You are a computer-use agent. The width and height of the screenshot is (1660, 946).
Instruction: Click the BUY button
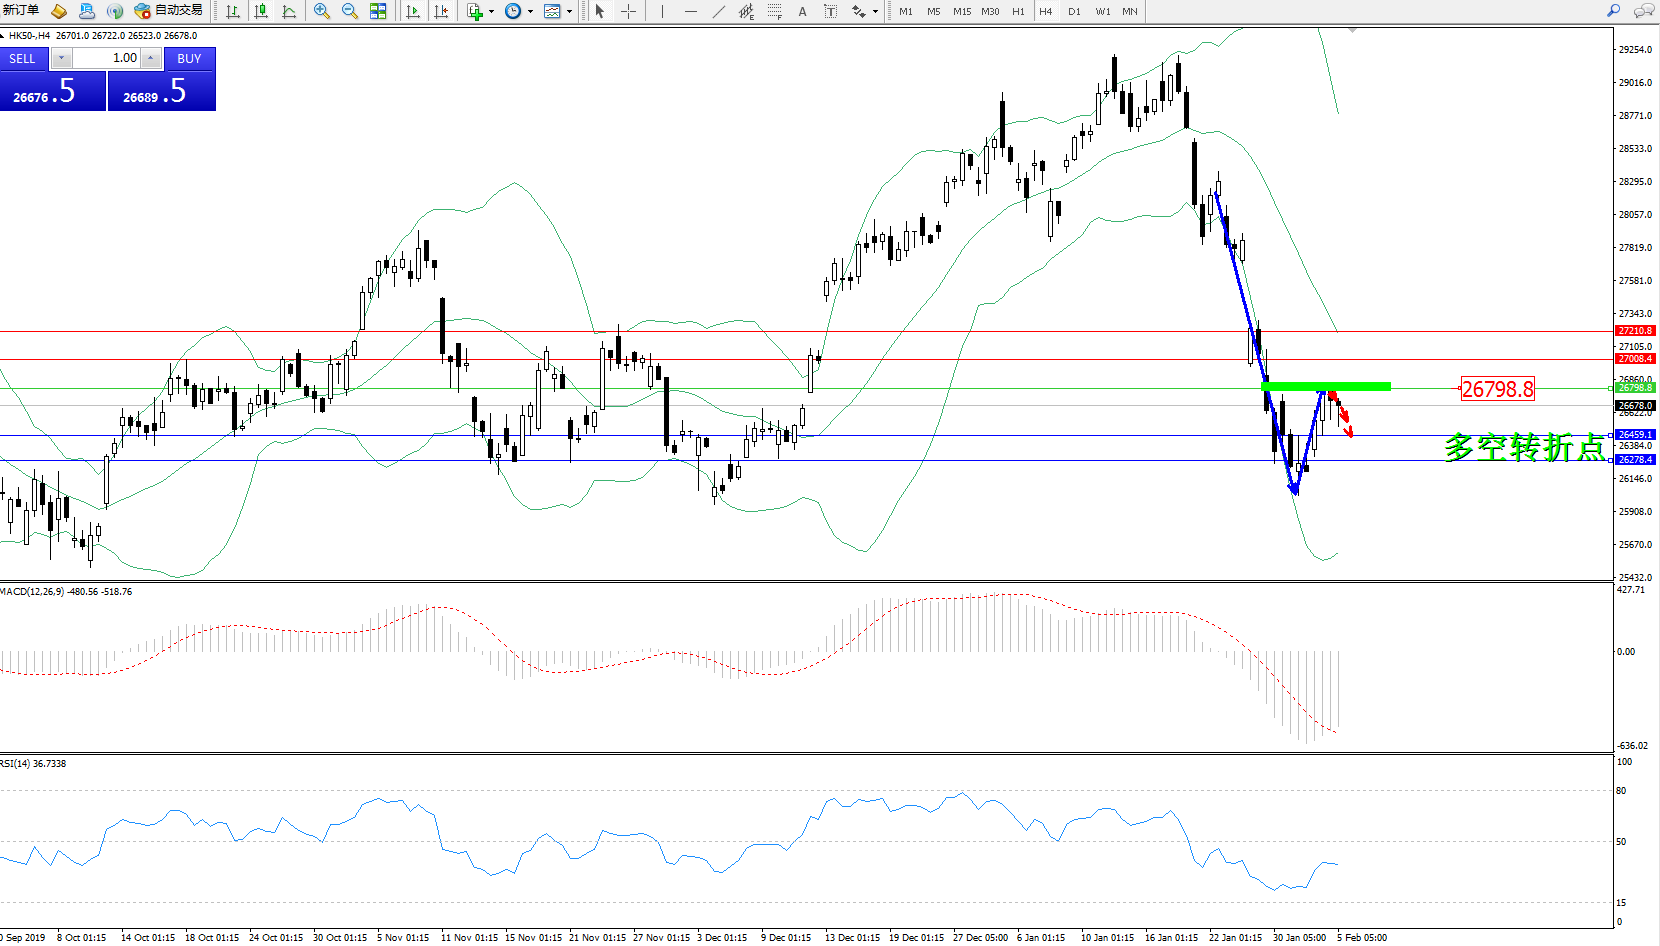[x=189, y=59]
